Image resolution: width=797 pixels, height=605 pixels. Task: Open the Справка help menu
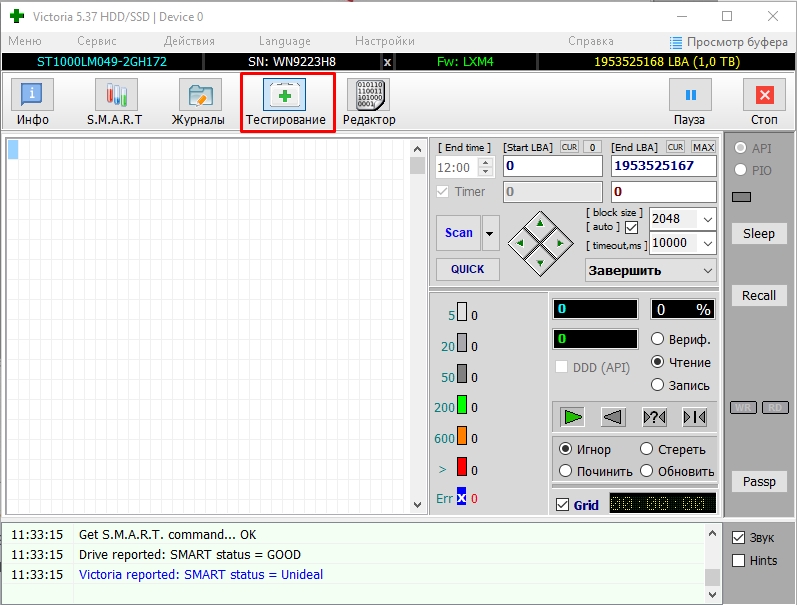coord(591,41)
